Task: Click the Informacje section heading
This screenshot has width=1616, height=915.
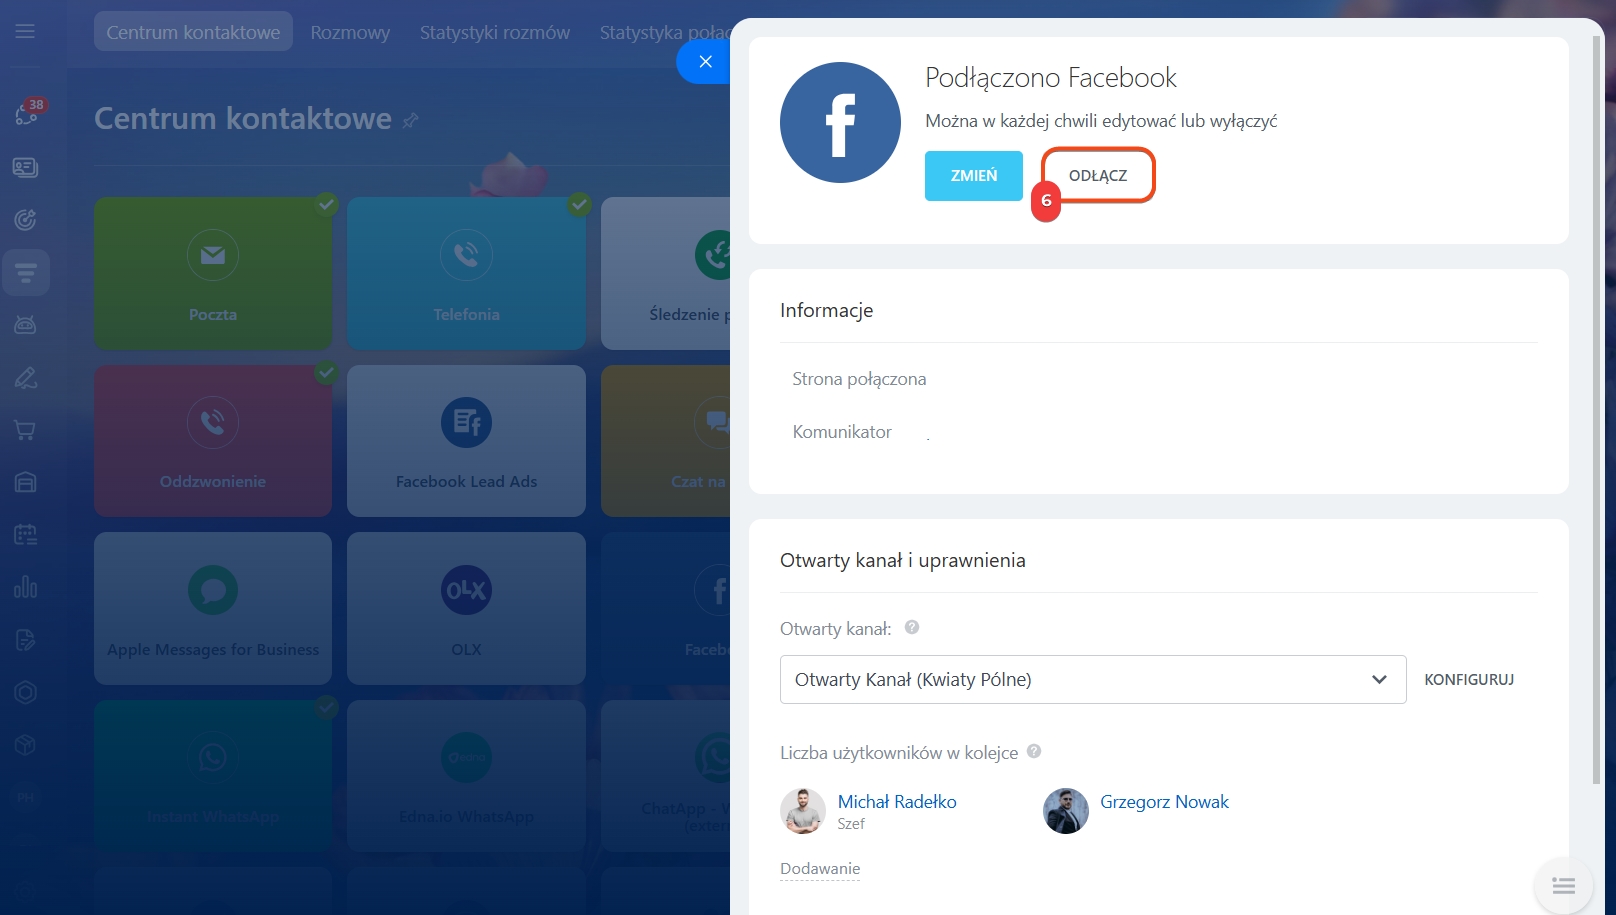Action: (x=827, y=310)
